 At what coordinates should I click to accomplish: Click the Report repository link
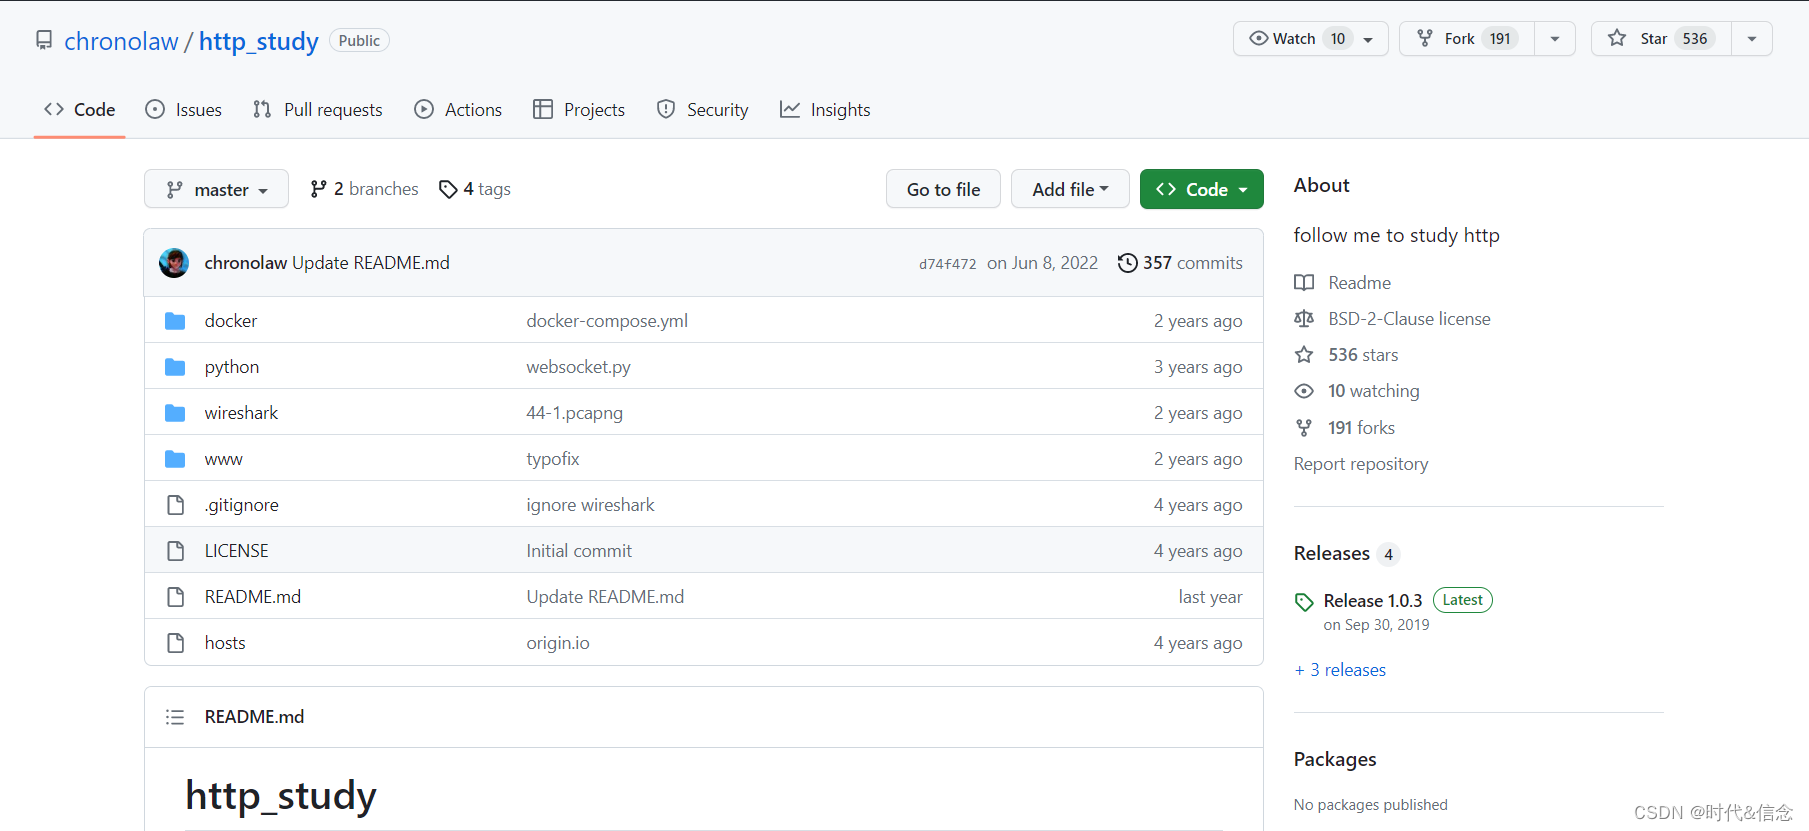pos(1361,464)
